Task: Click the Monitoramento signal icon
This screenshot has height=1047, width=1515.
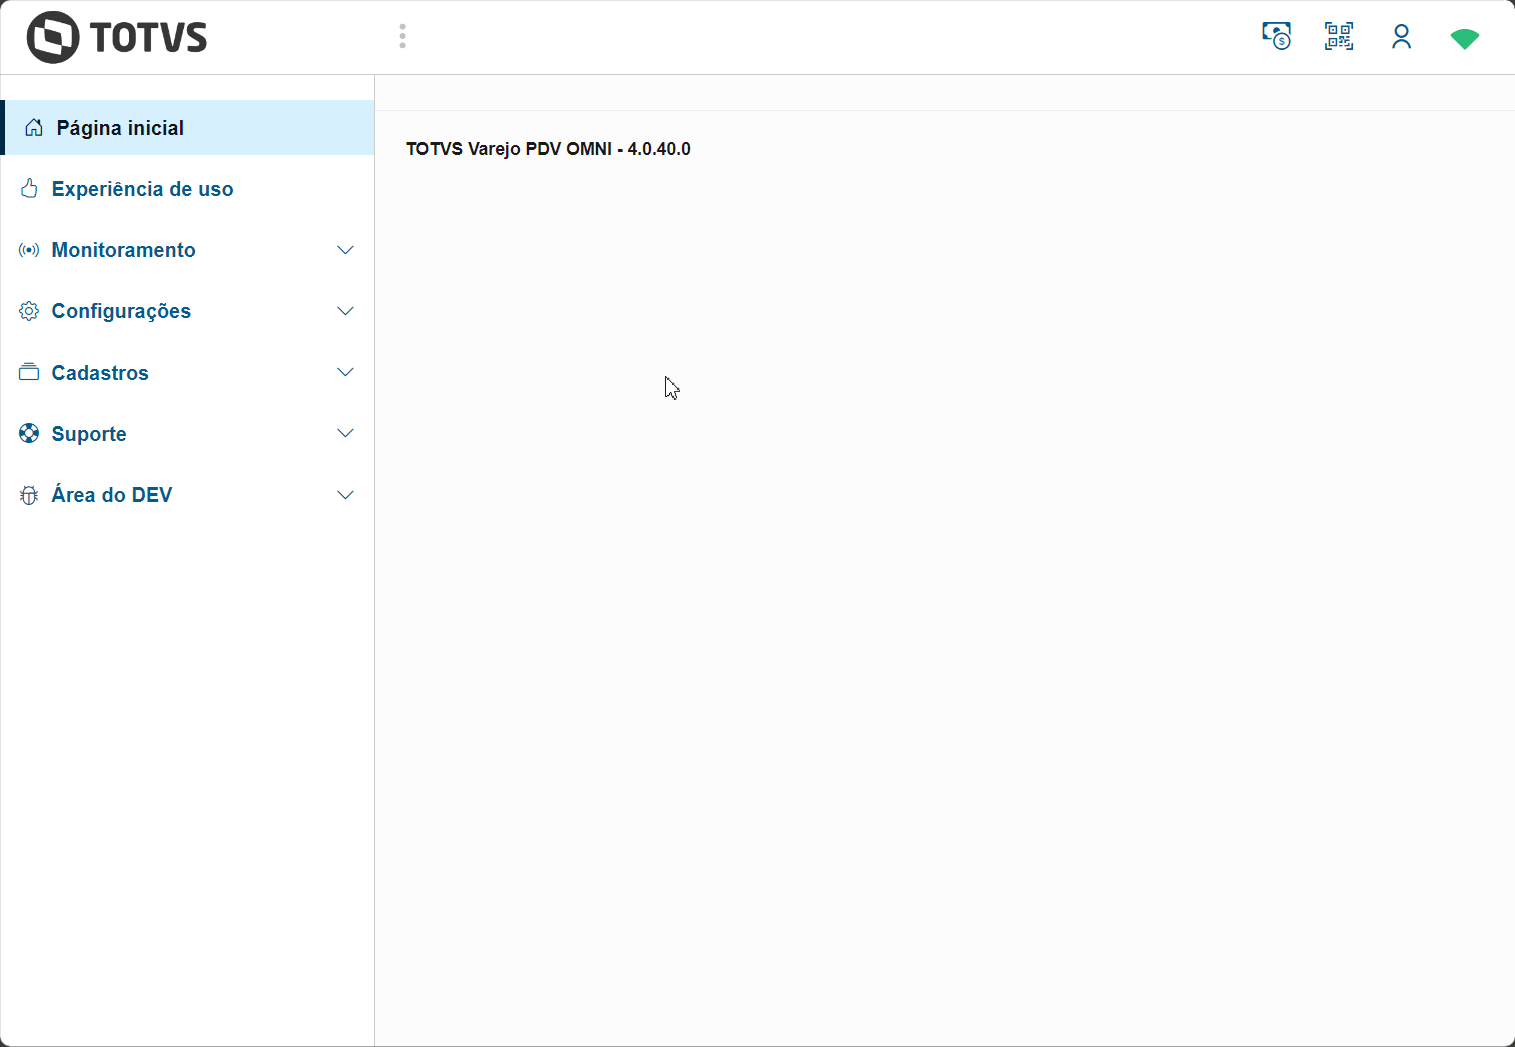Action: [x=29, y=250]
